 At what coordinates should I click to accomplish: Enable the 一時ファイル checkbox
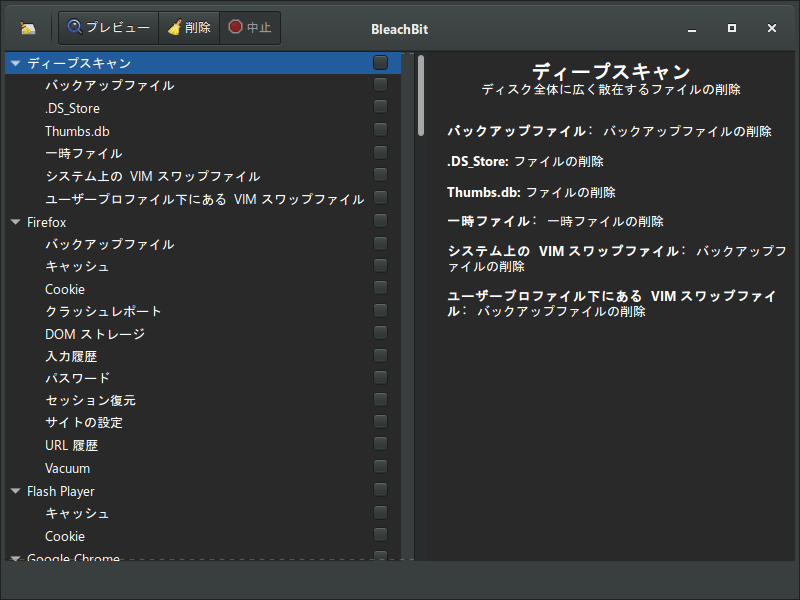[x=380, y=153]
